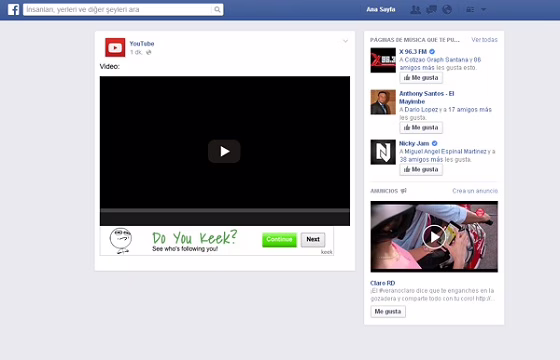Open the notifications globe icon
Image resolution: width=560 pixels, height=360 pixels.
pos(447,10)
